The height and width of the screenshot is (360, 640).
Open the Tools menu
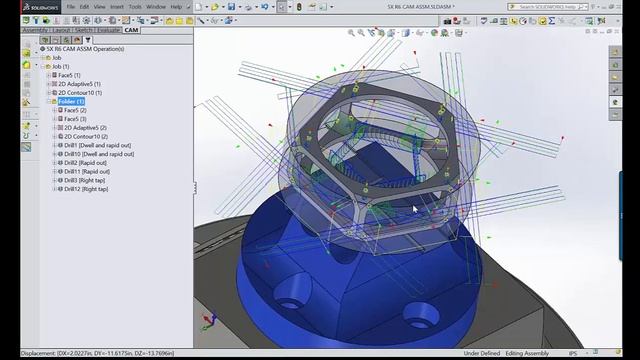[x=135, y=7]
